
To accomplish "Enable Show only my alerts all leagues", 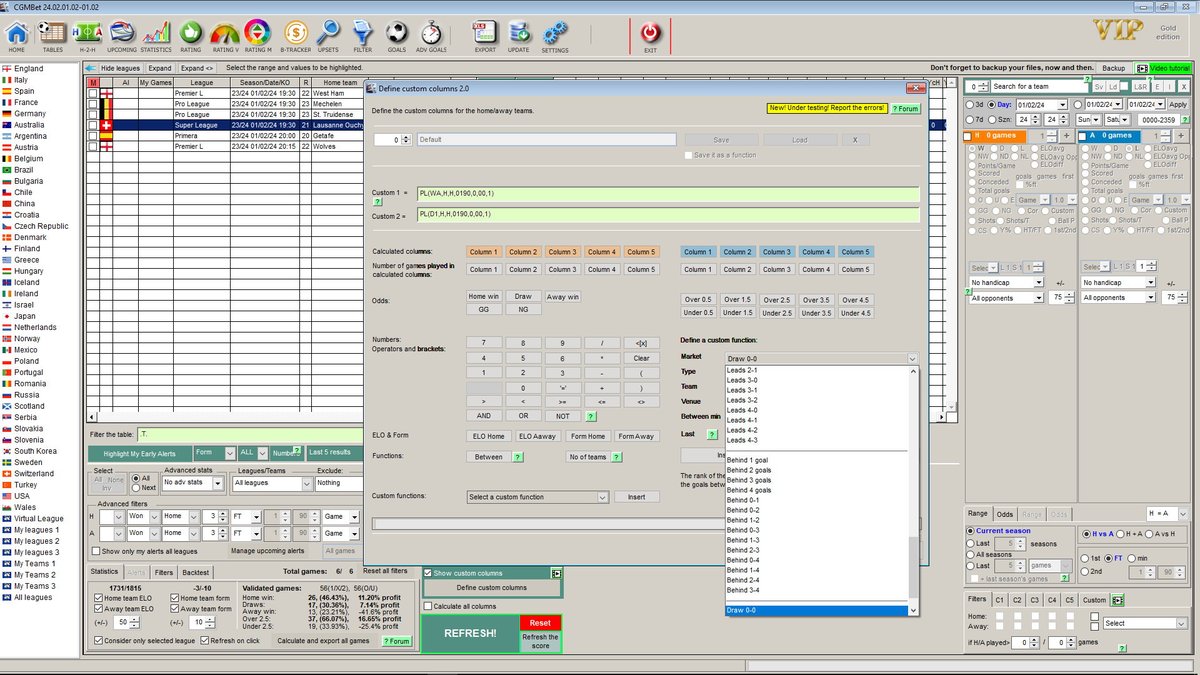I will point(96,550).
